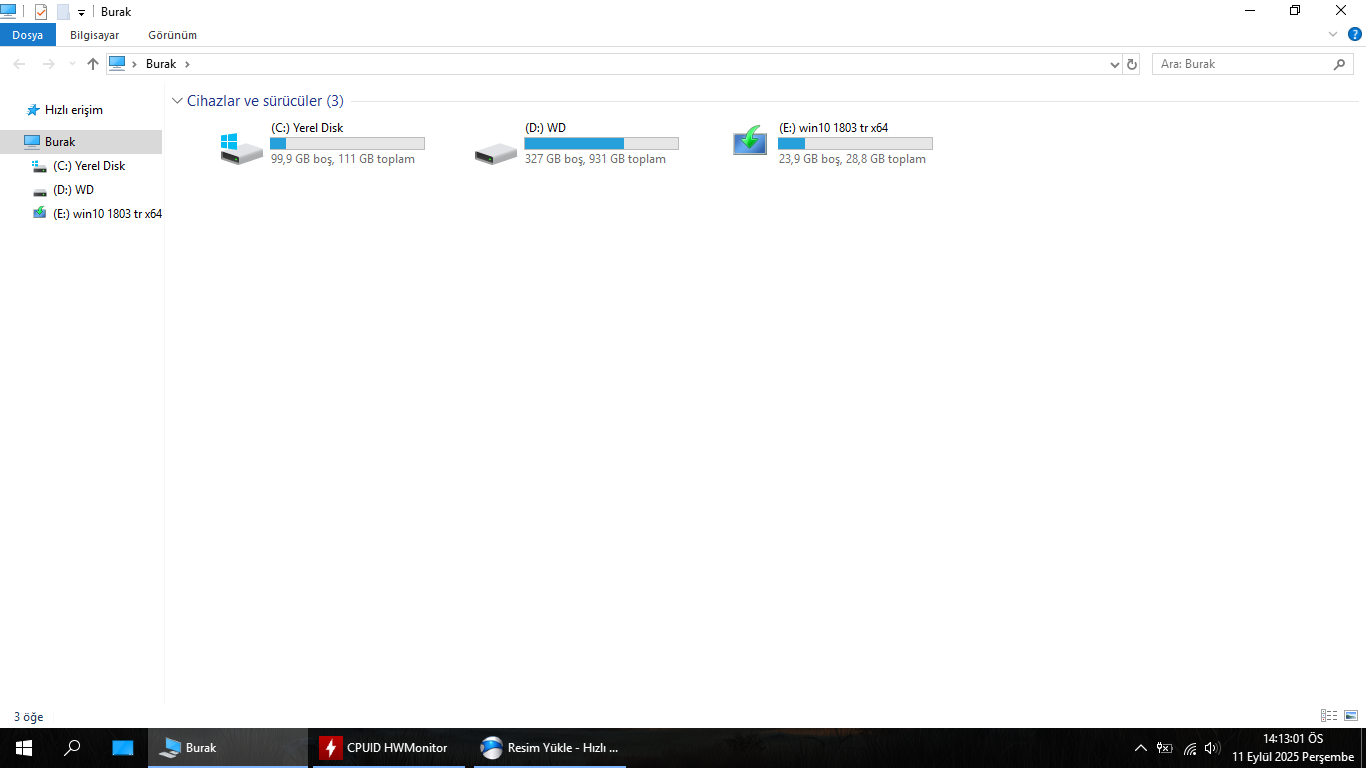
Task: Go up one level with the up arrow
Action: tap(93, 64)
